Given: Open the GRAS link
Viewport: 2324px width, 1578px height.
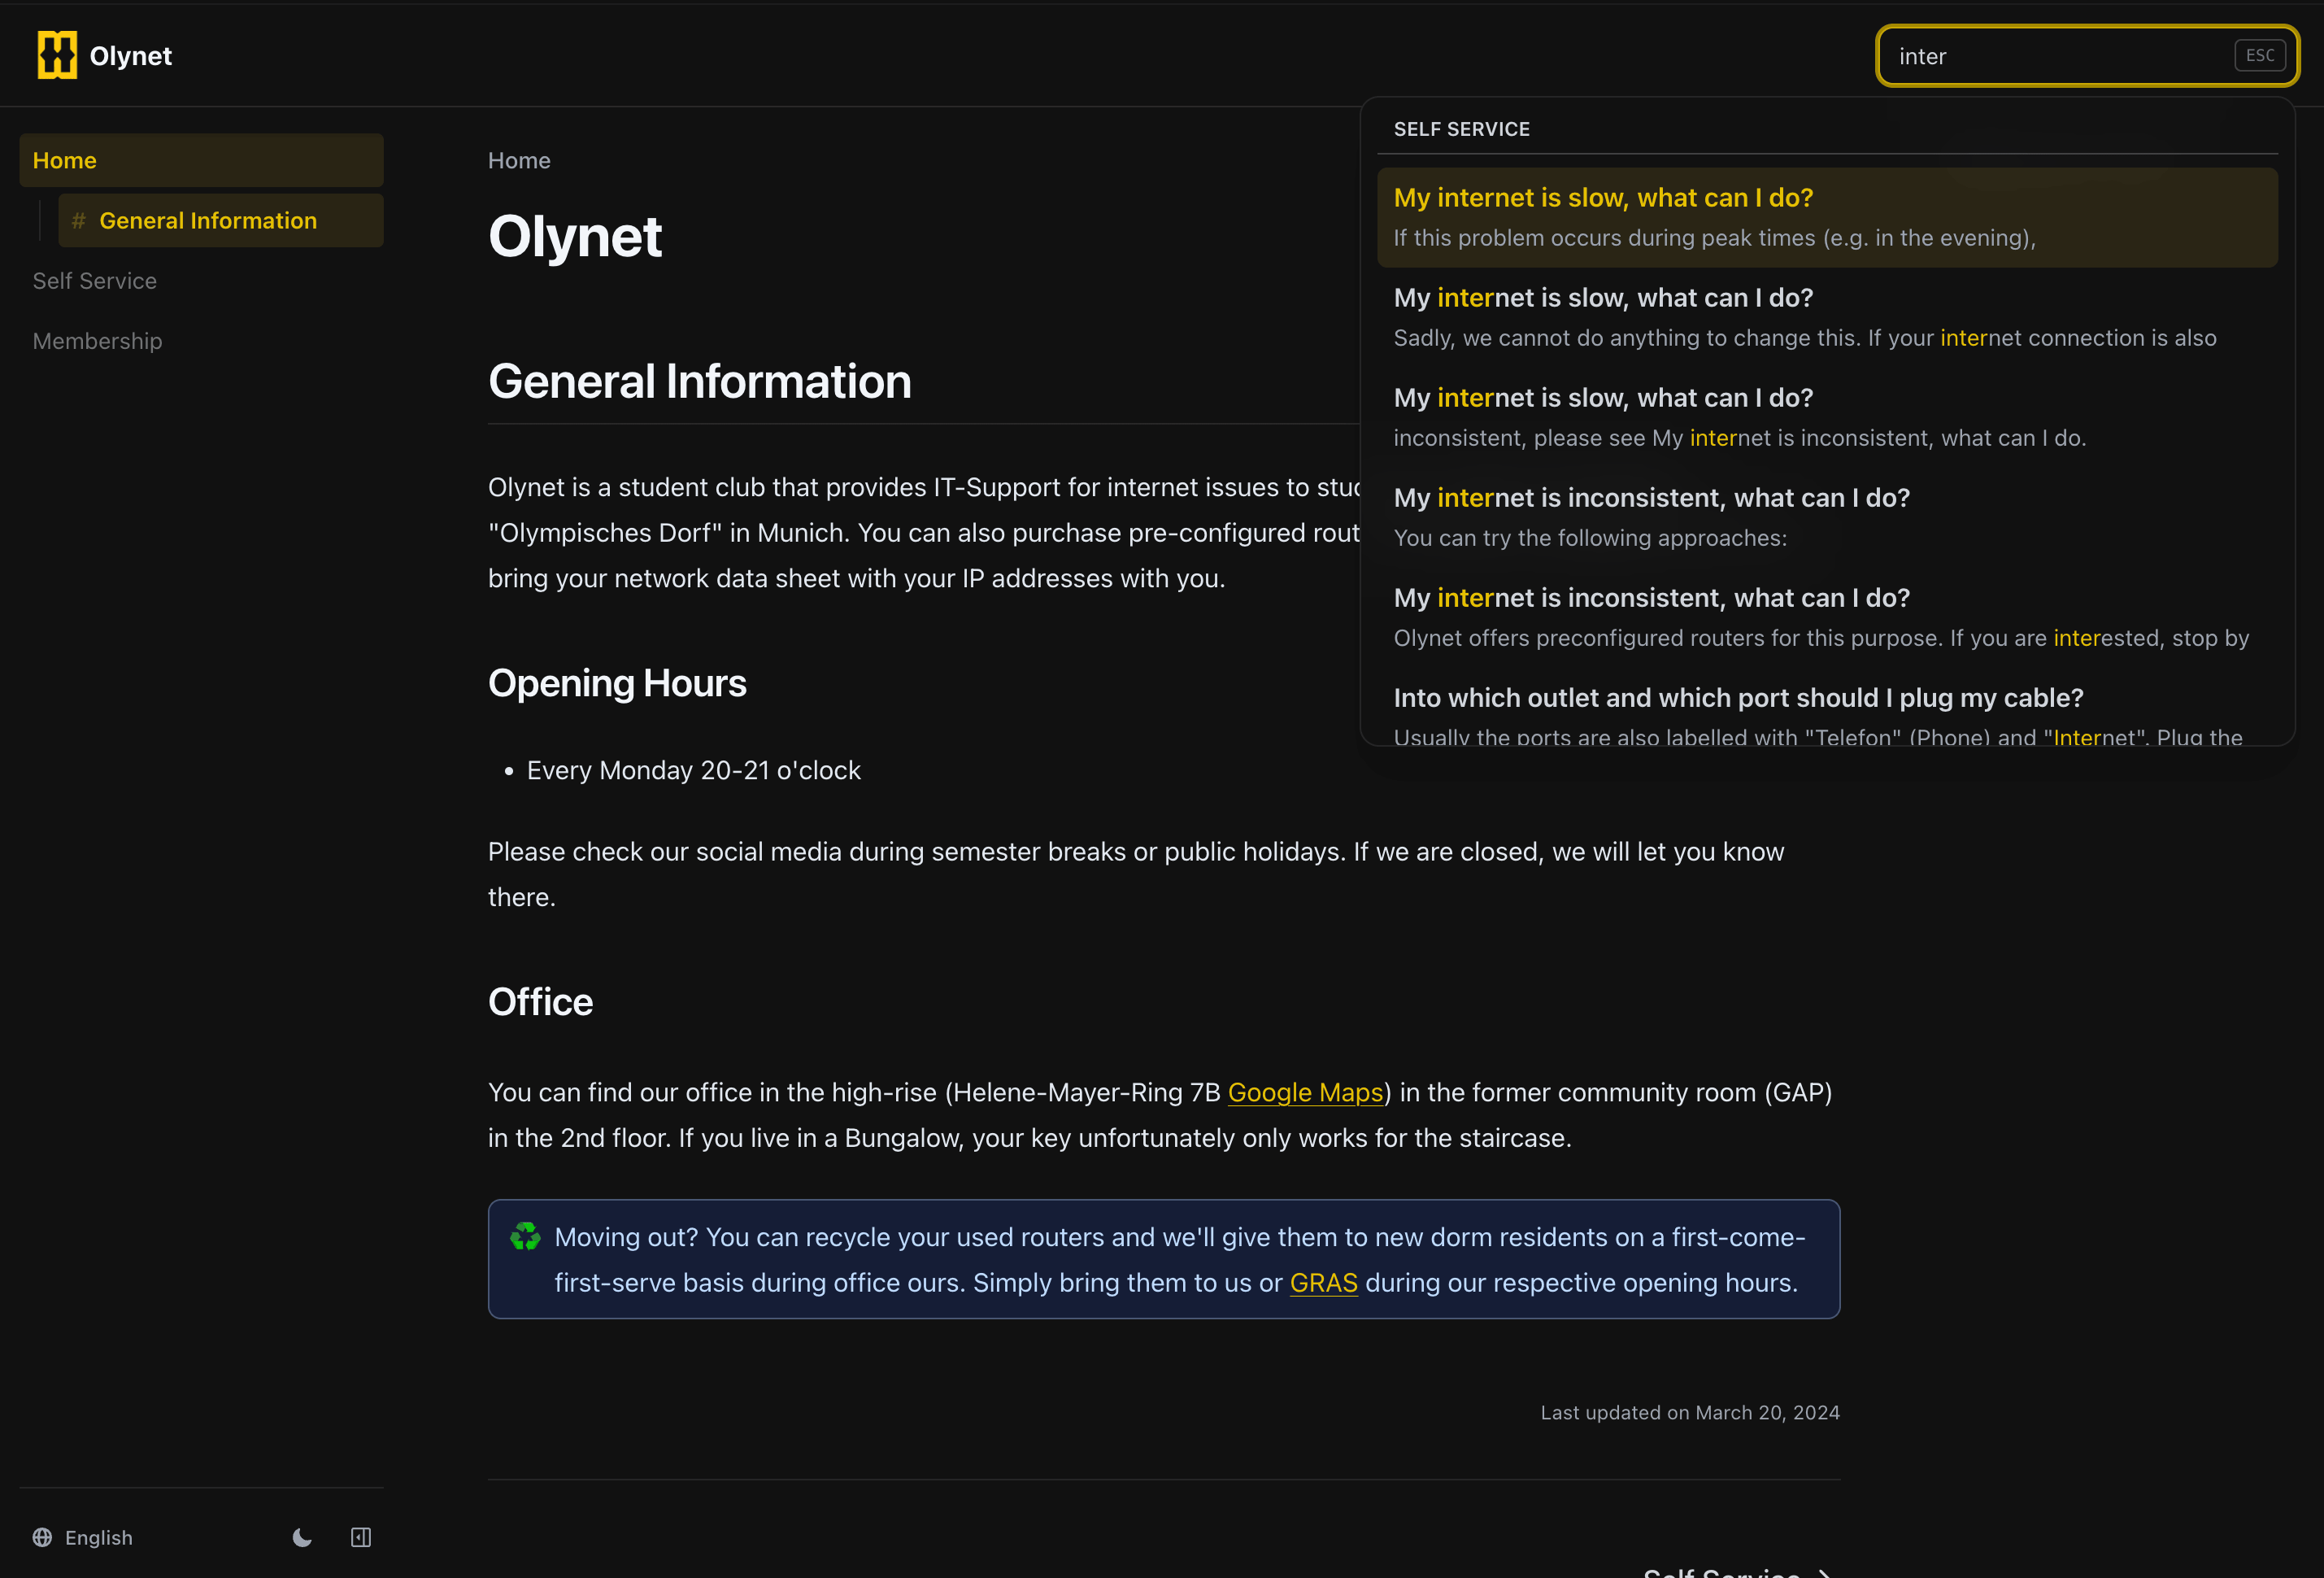Looking at the screenshot, I should [x=1323, y=1283].
